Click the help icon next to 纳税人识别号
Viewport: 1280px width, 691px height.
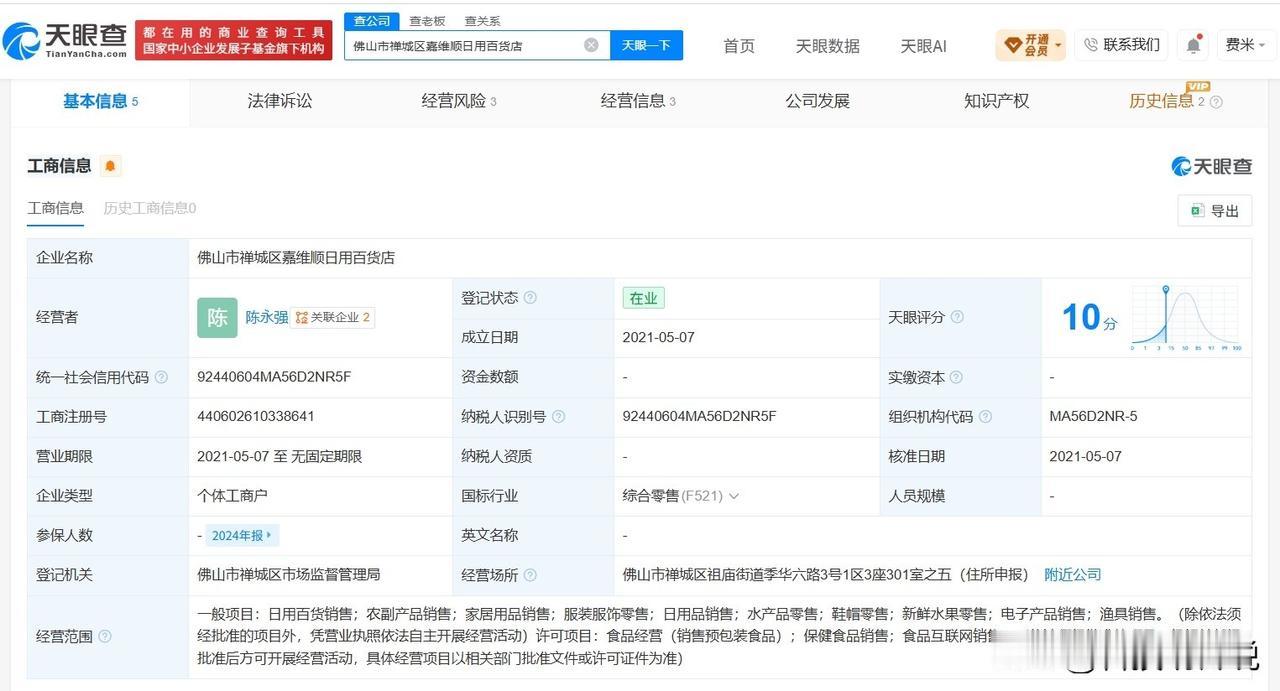tap(558, 416)
